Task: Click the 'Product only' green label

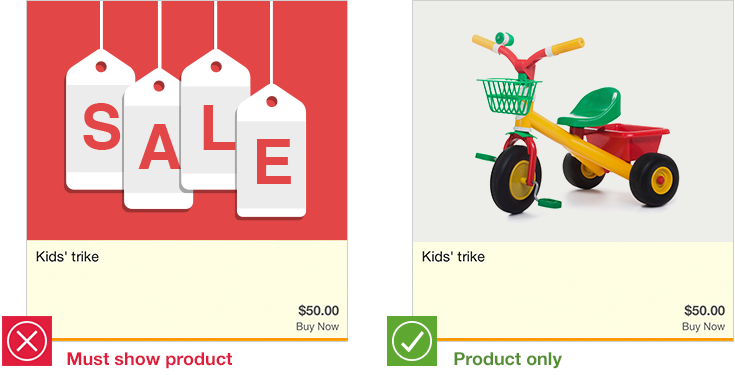Action: tap(508, 359)
